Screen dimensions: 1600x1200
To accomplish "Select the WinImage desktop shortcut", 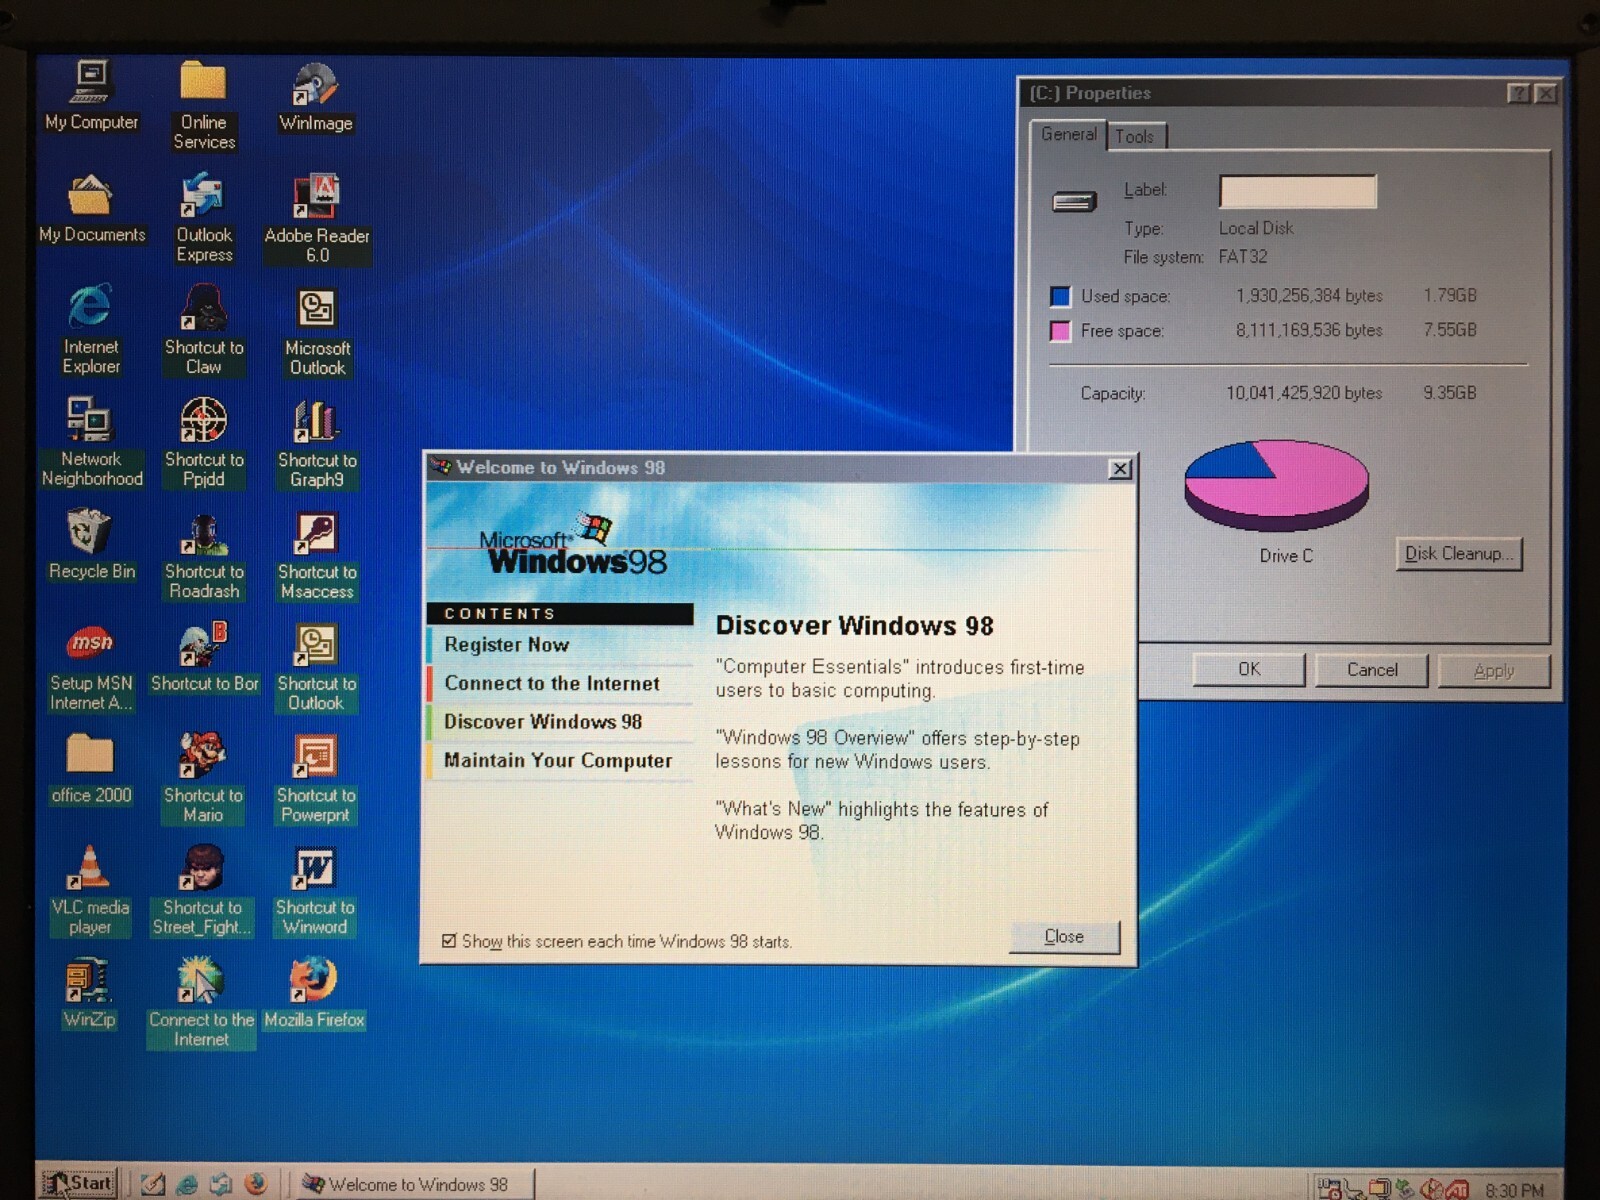I will pyautogui.click(x=315, y=97).
